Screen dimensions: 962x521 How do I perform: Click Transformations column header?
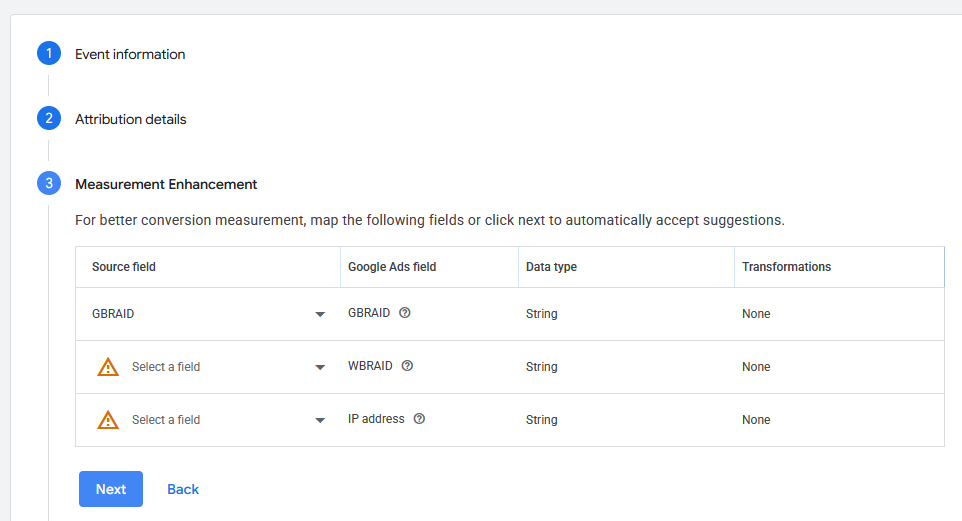[x=787, y=267]
